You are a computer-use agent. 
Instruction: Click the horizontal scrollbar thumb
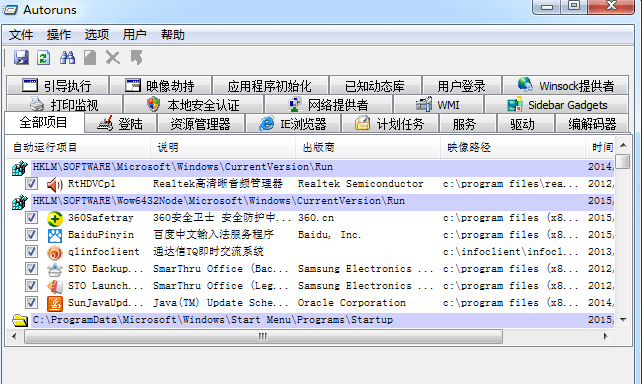pos(263,337)
